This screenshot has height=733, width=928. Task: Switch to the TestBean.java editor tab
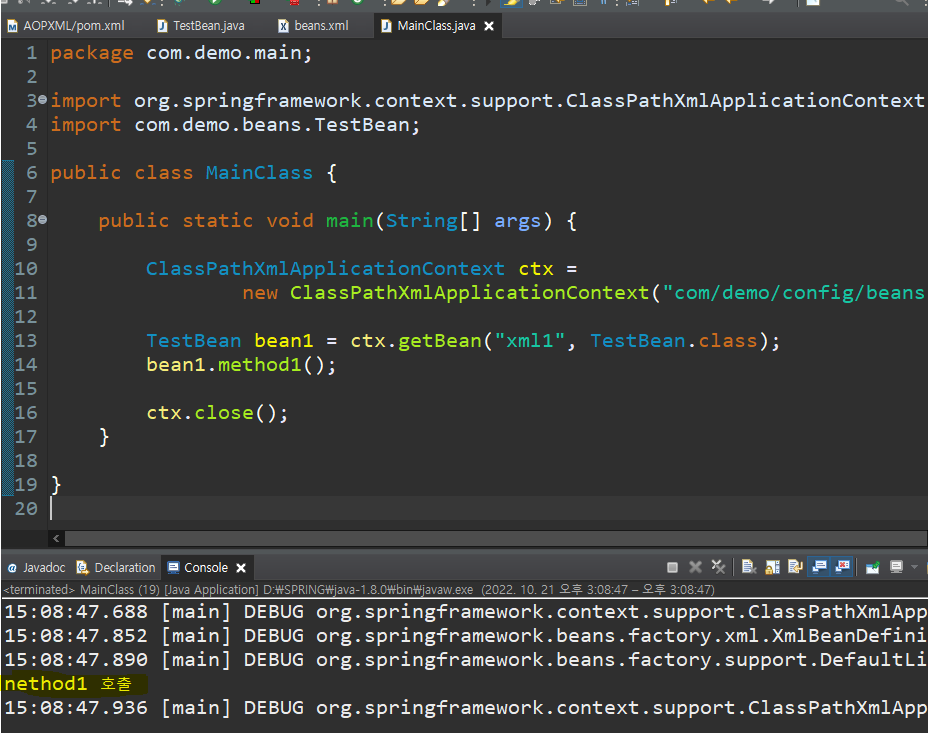tap(201, 26)
